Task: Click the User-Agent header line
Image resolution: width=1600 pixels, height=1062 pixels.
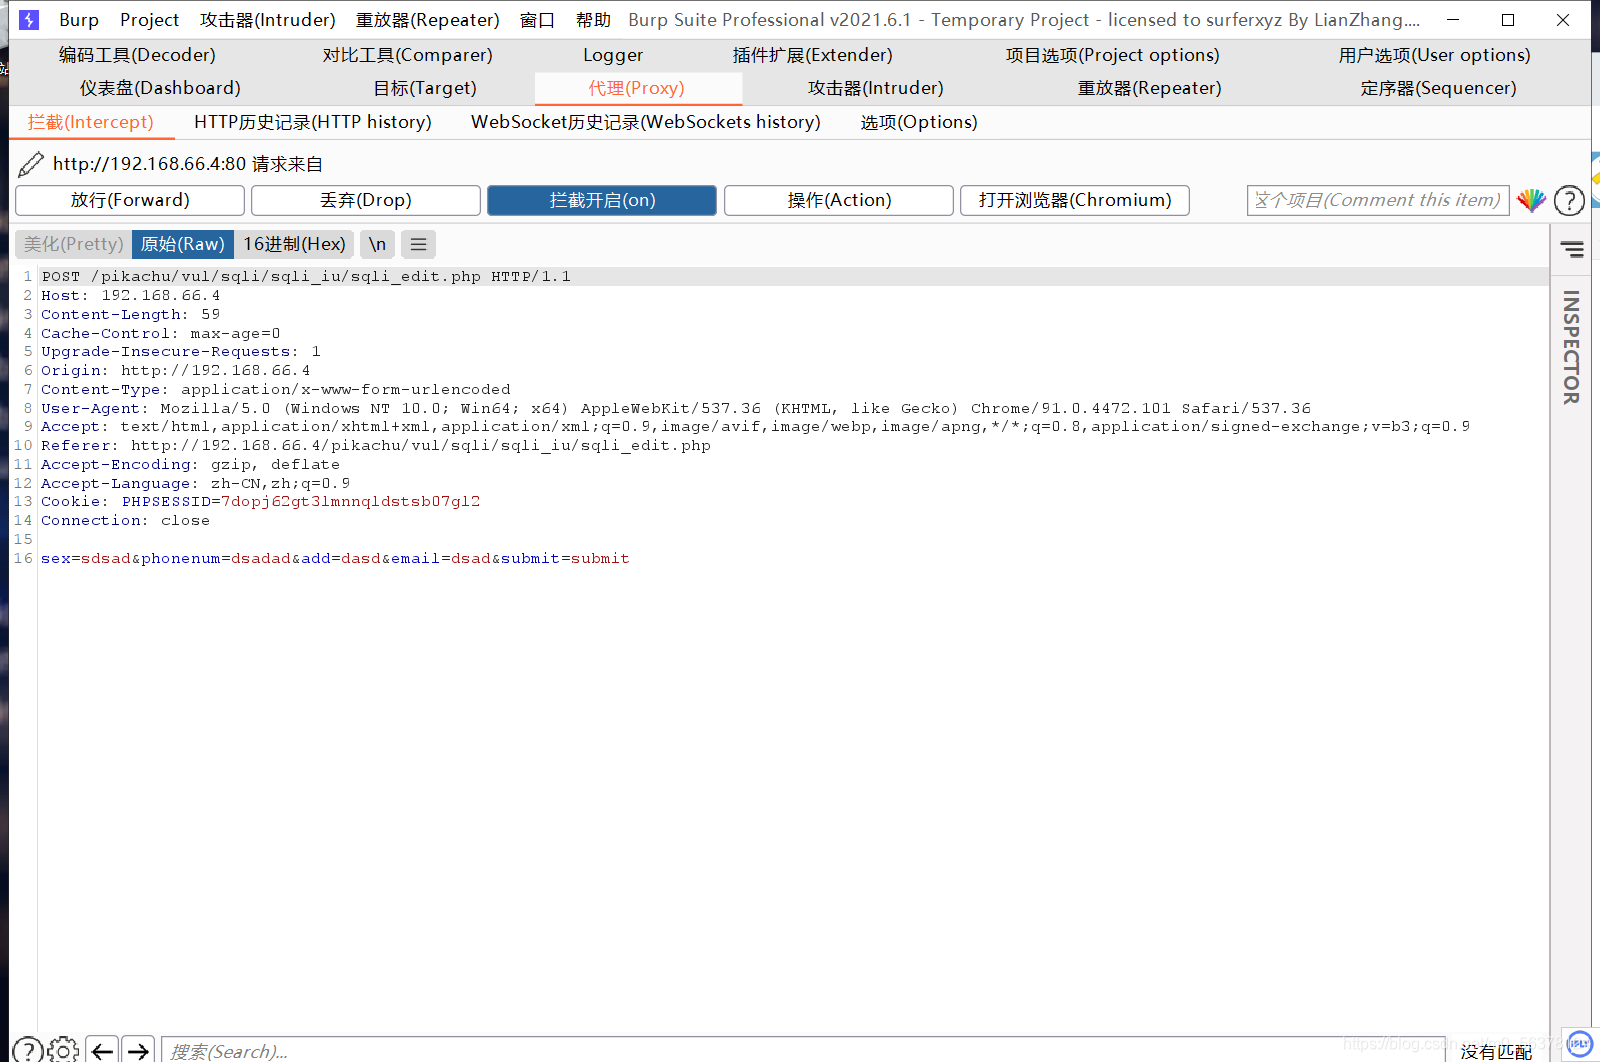Action: [x=676, y=409]
